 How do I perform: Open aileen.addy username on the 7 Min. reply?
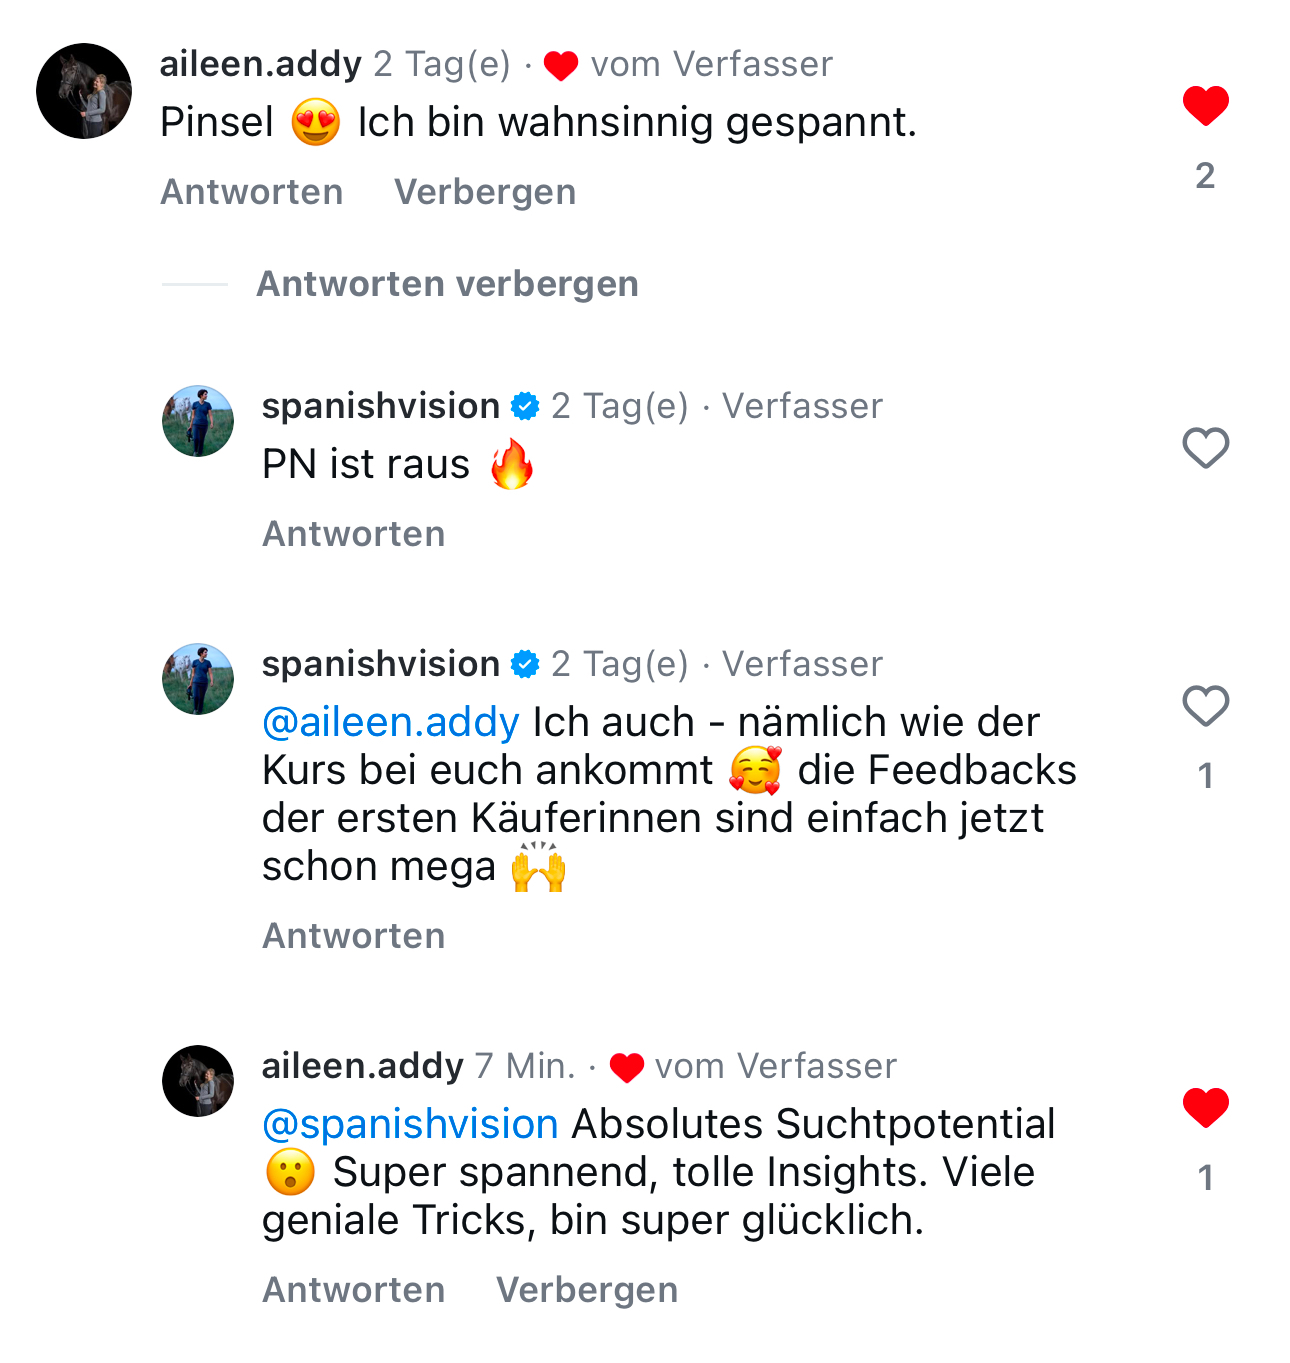tap(363, 1066)
